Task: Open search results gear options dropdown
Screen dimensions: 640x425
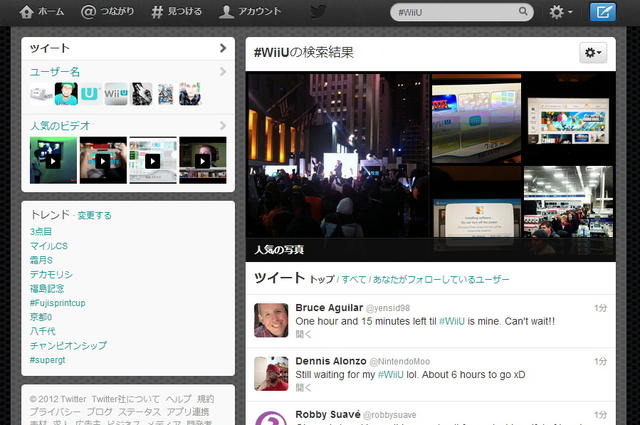Action: click(593, 53)
